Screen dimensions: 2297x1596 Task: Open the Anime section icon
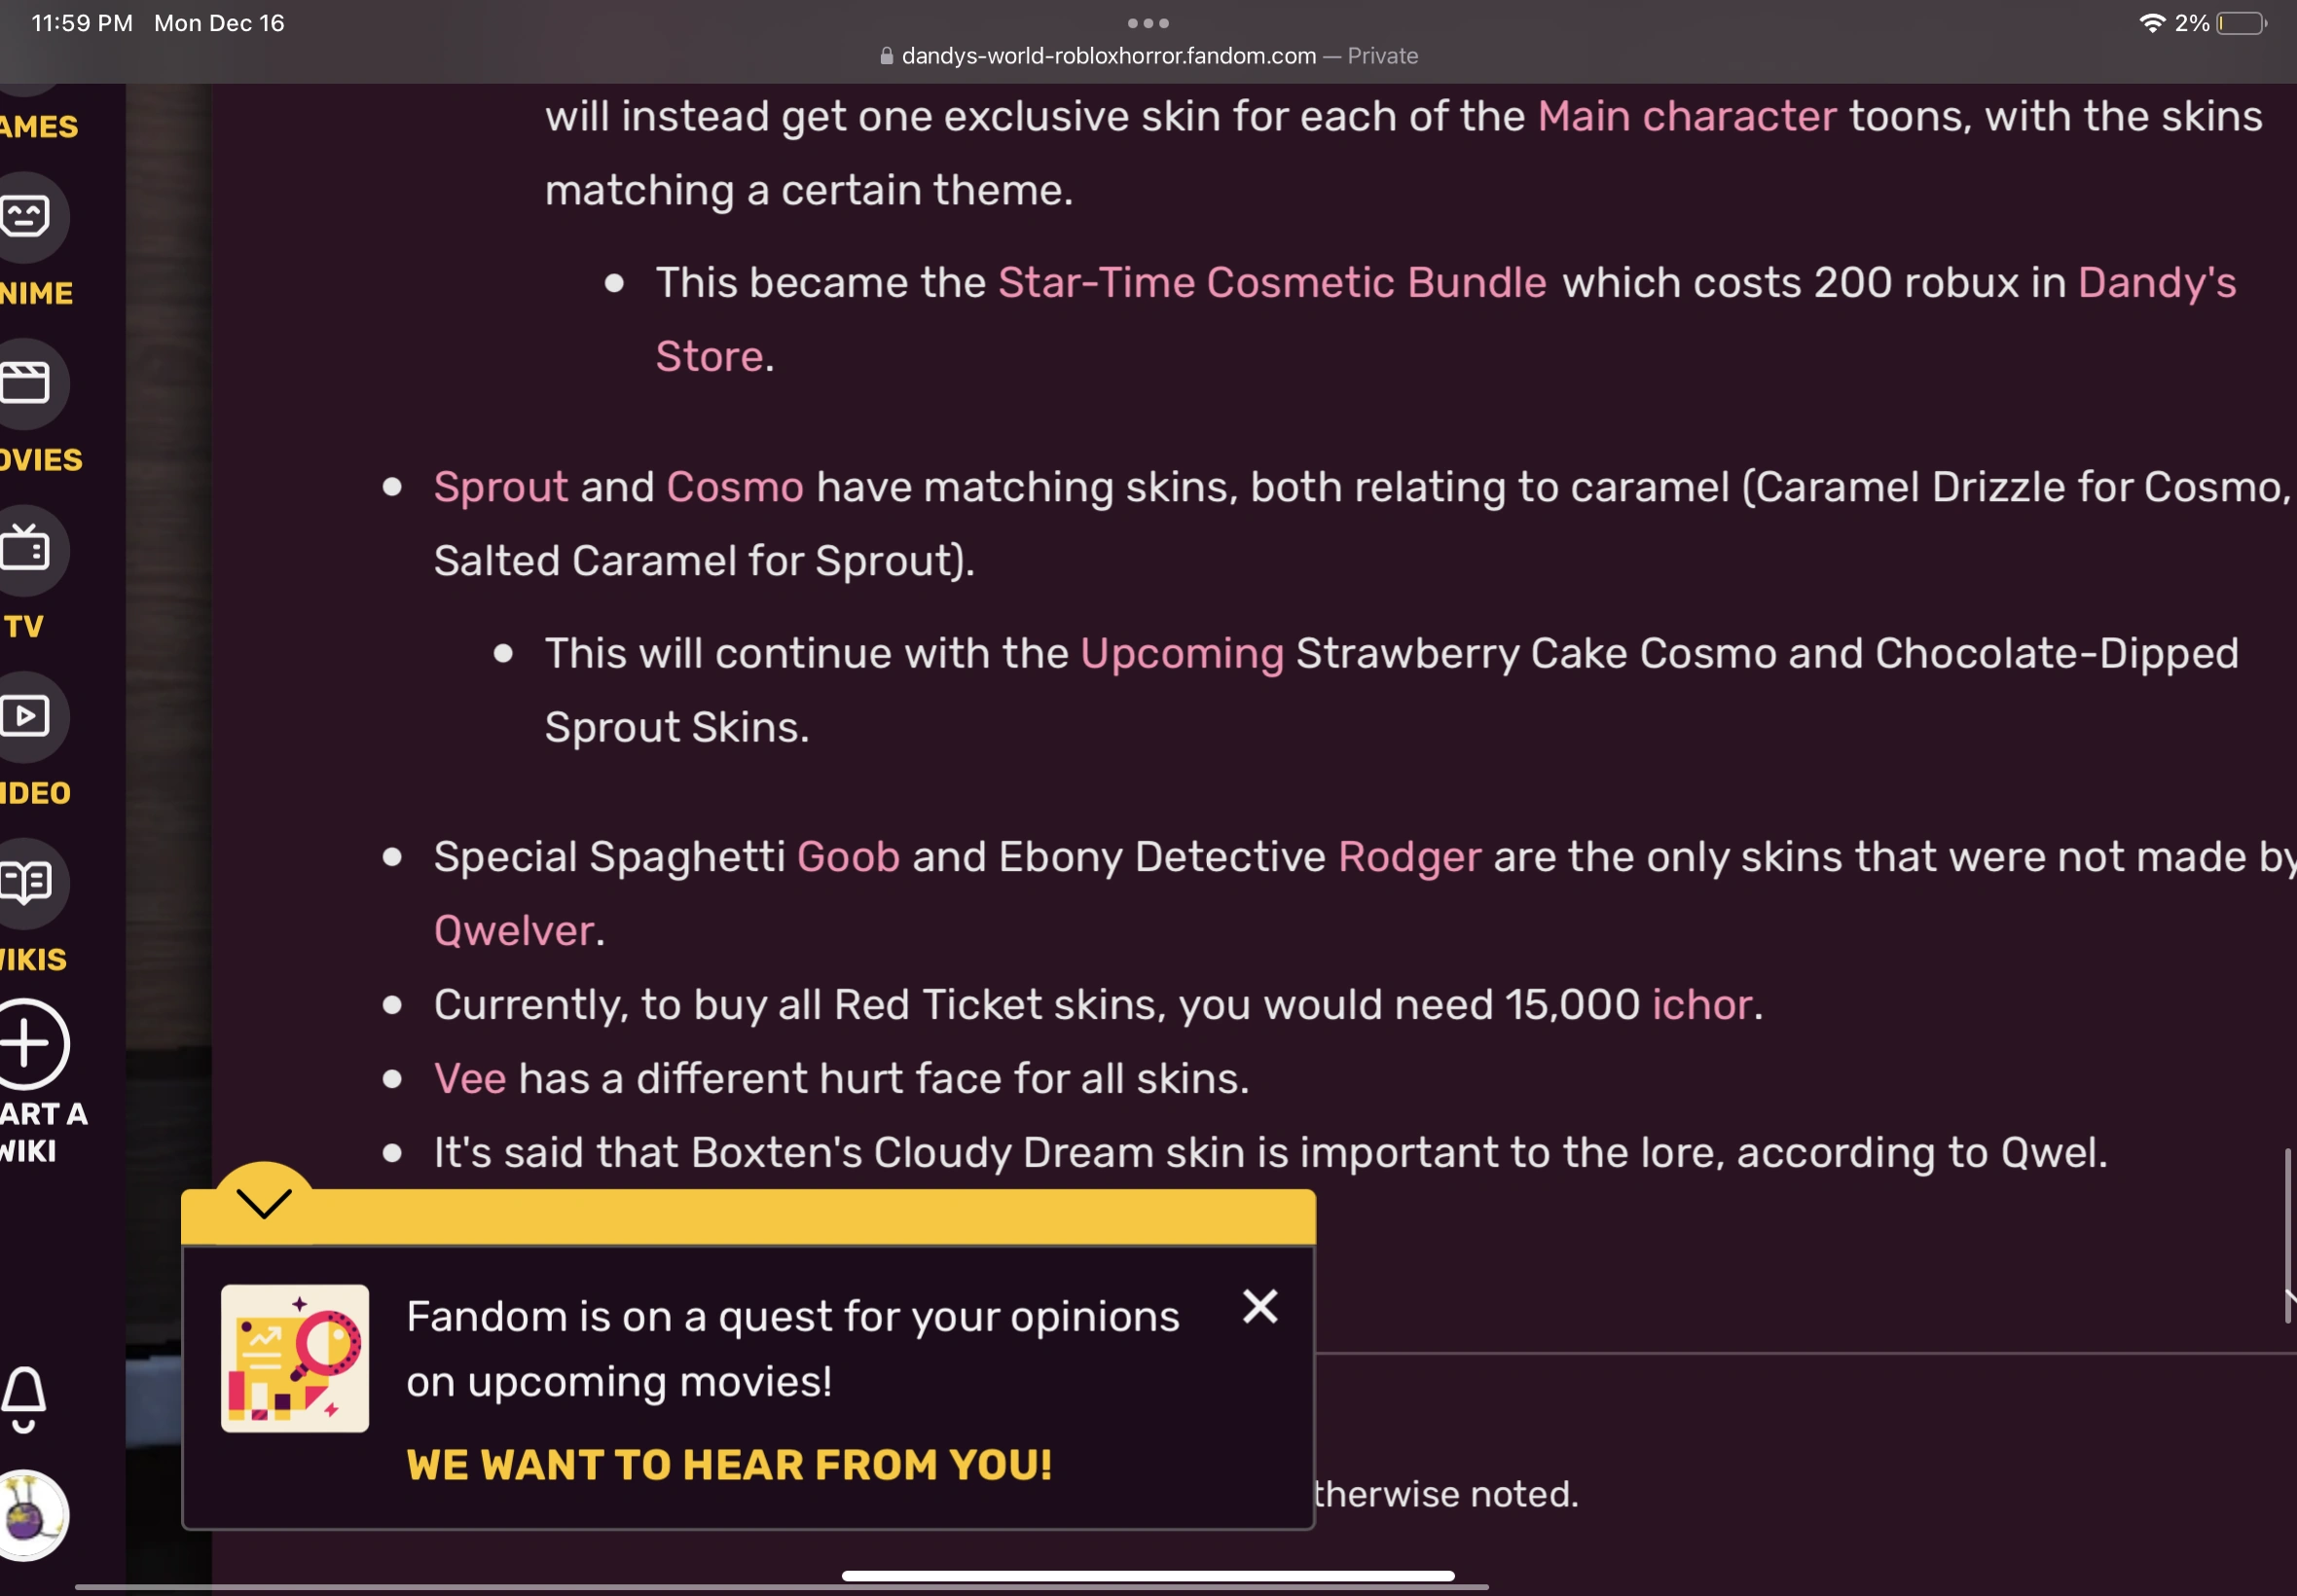(26, 216)
